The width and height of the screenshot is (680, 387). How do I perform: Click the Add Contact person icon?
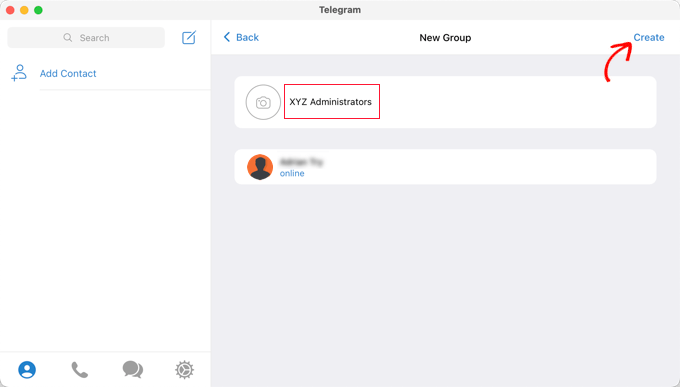point(19,73)
